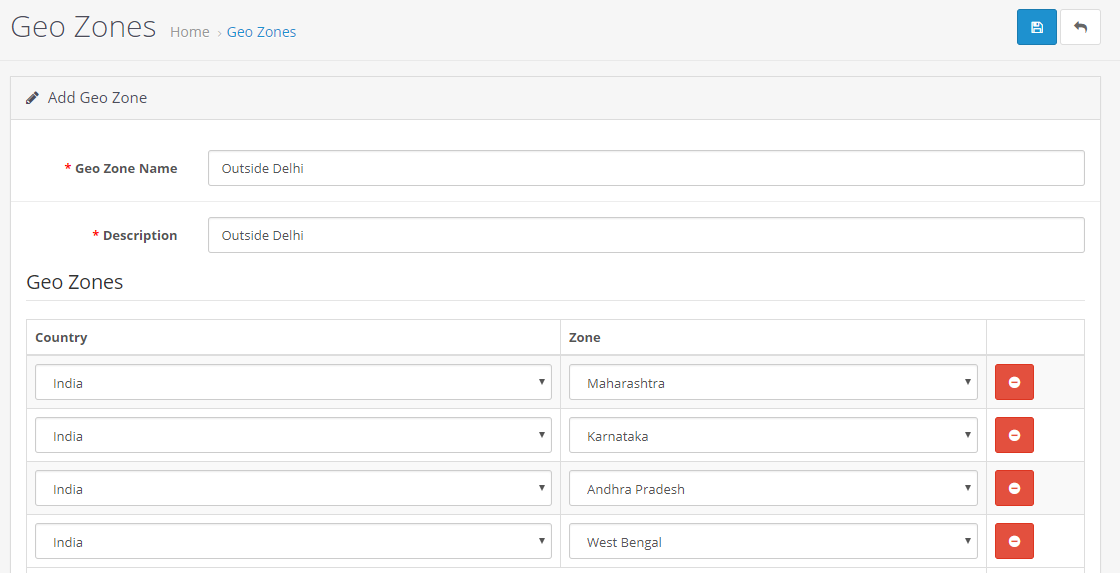Delete the West Bengal zone row

(1014, 541)
